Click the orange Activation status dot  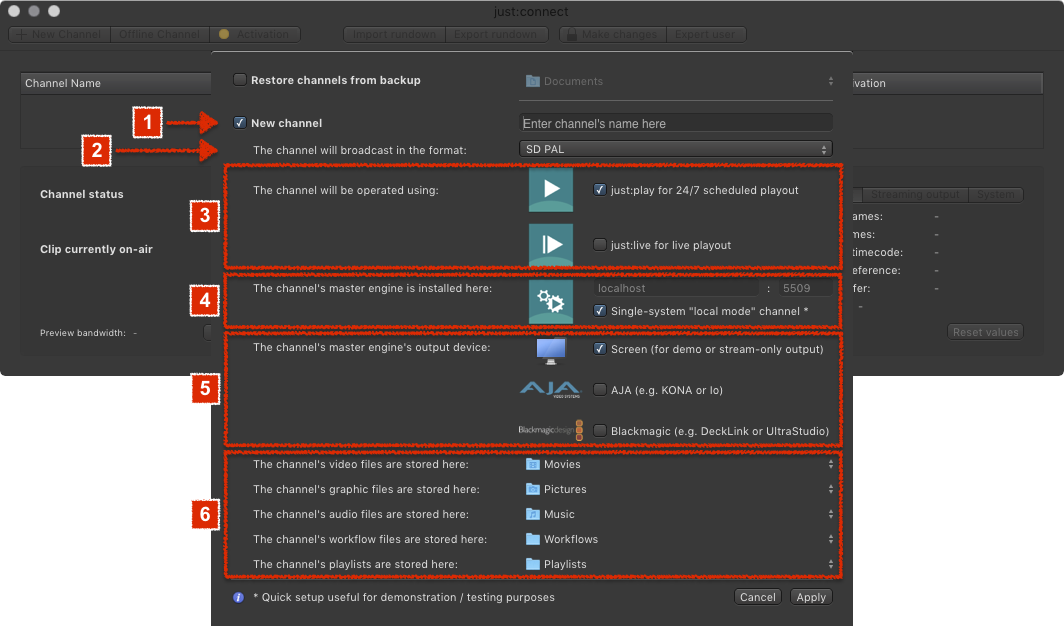coord(224,35)
